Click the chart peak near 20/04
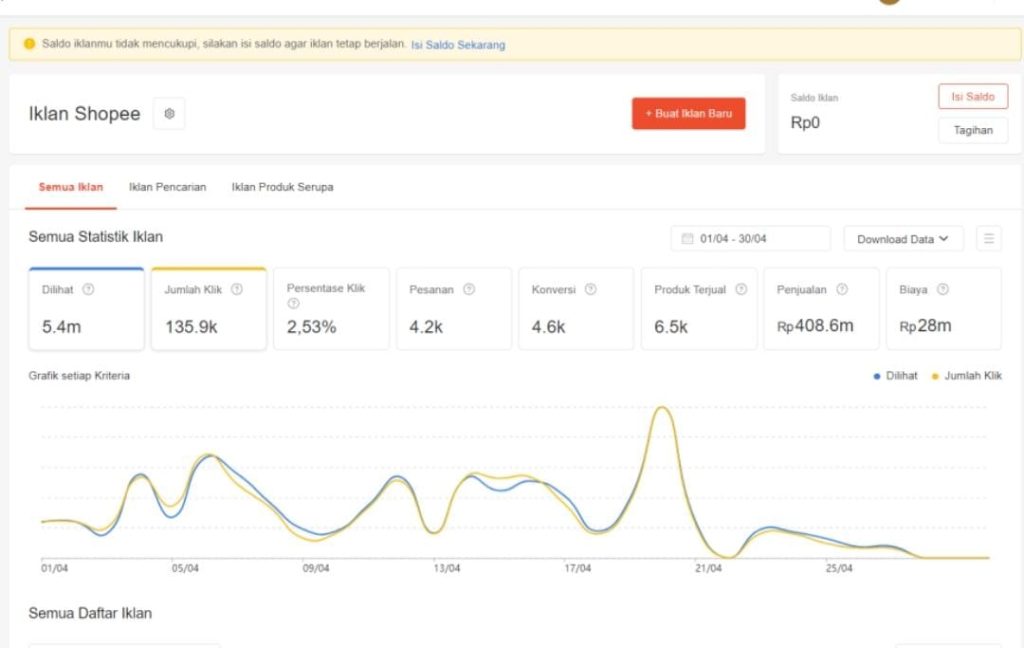The width and height of the screenshot is (1024, 648). (x=662, y=408)
